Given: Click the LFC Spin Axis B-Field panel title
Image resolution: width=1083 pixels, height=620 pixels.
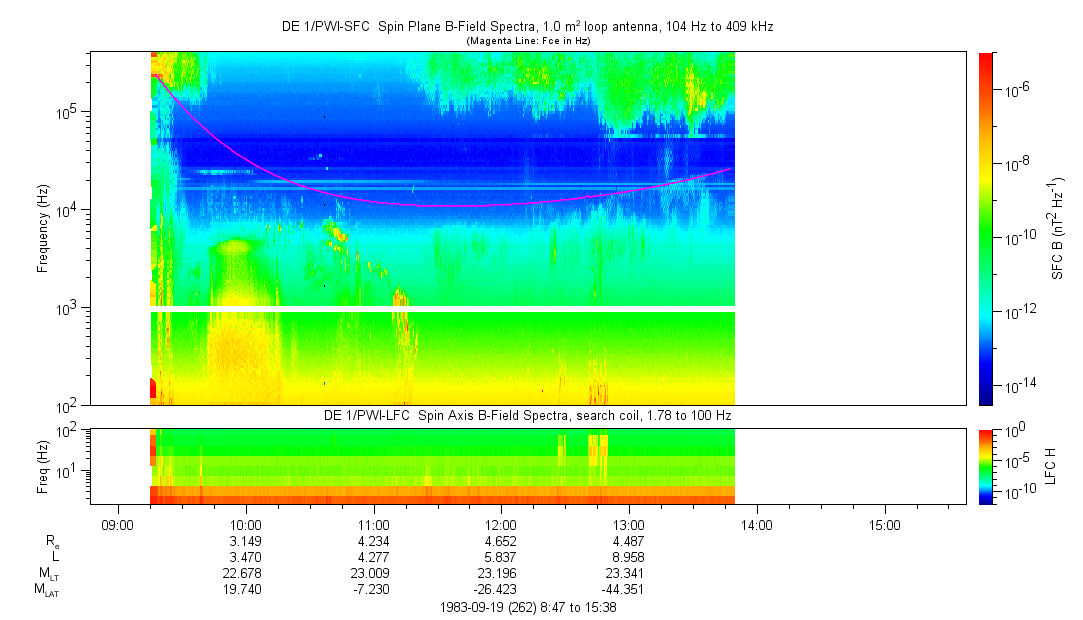Looking at the screenshot, I should pyautogui.click(x=526, y=415).
